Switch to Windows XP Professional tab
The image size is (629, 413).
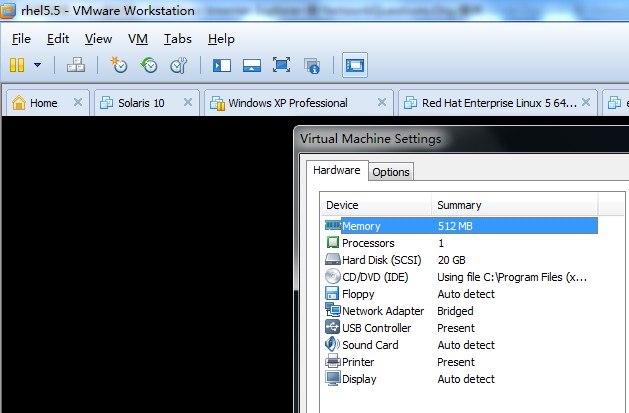[x=299, y=103]
